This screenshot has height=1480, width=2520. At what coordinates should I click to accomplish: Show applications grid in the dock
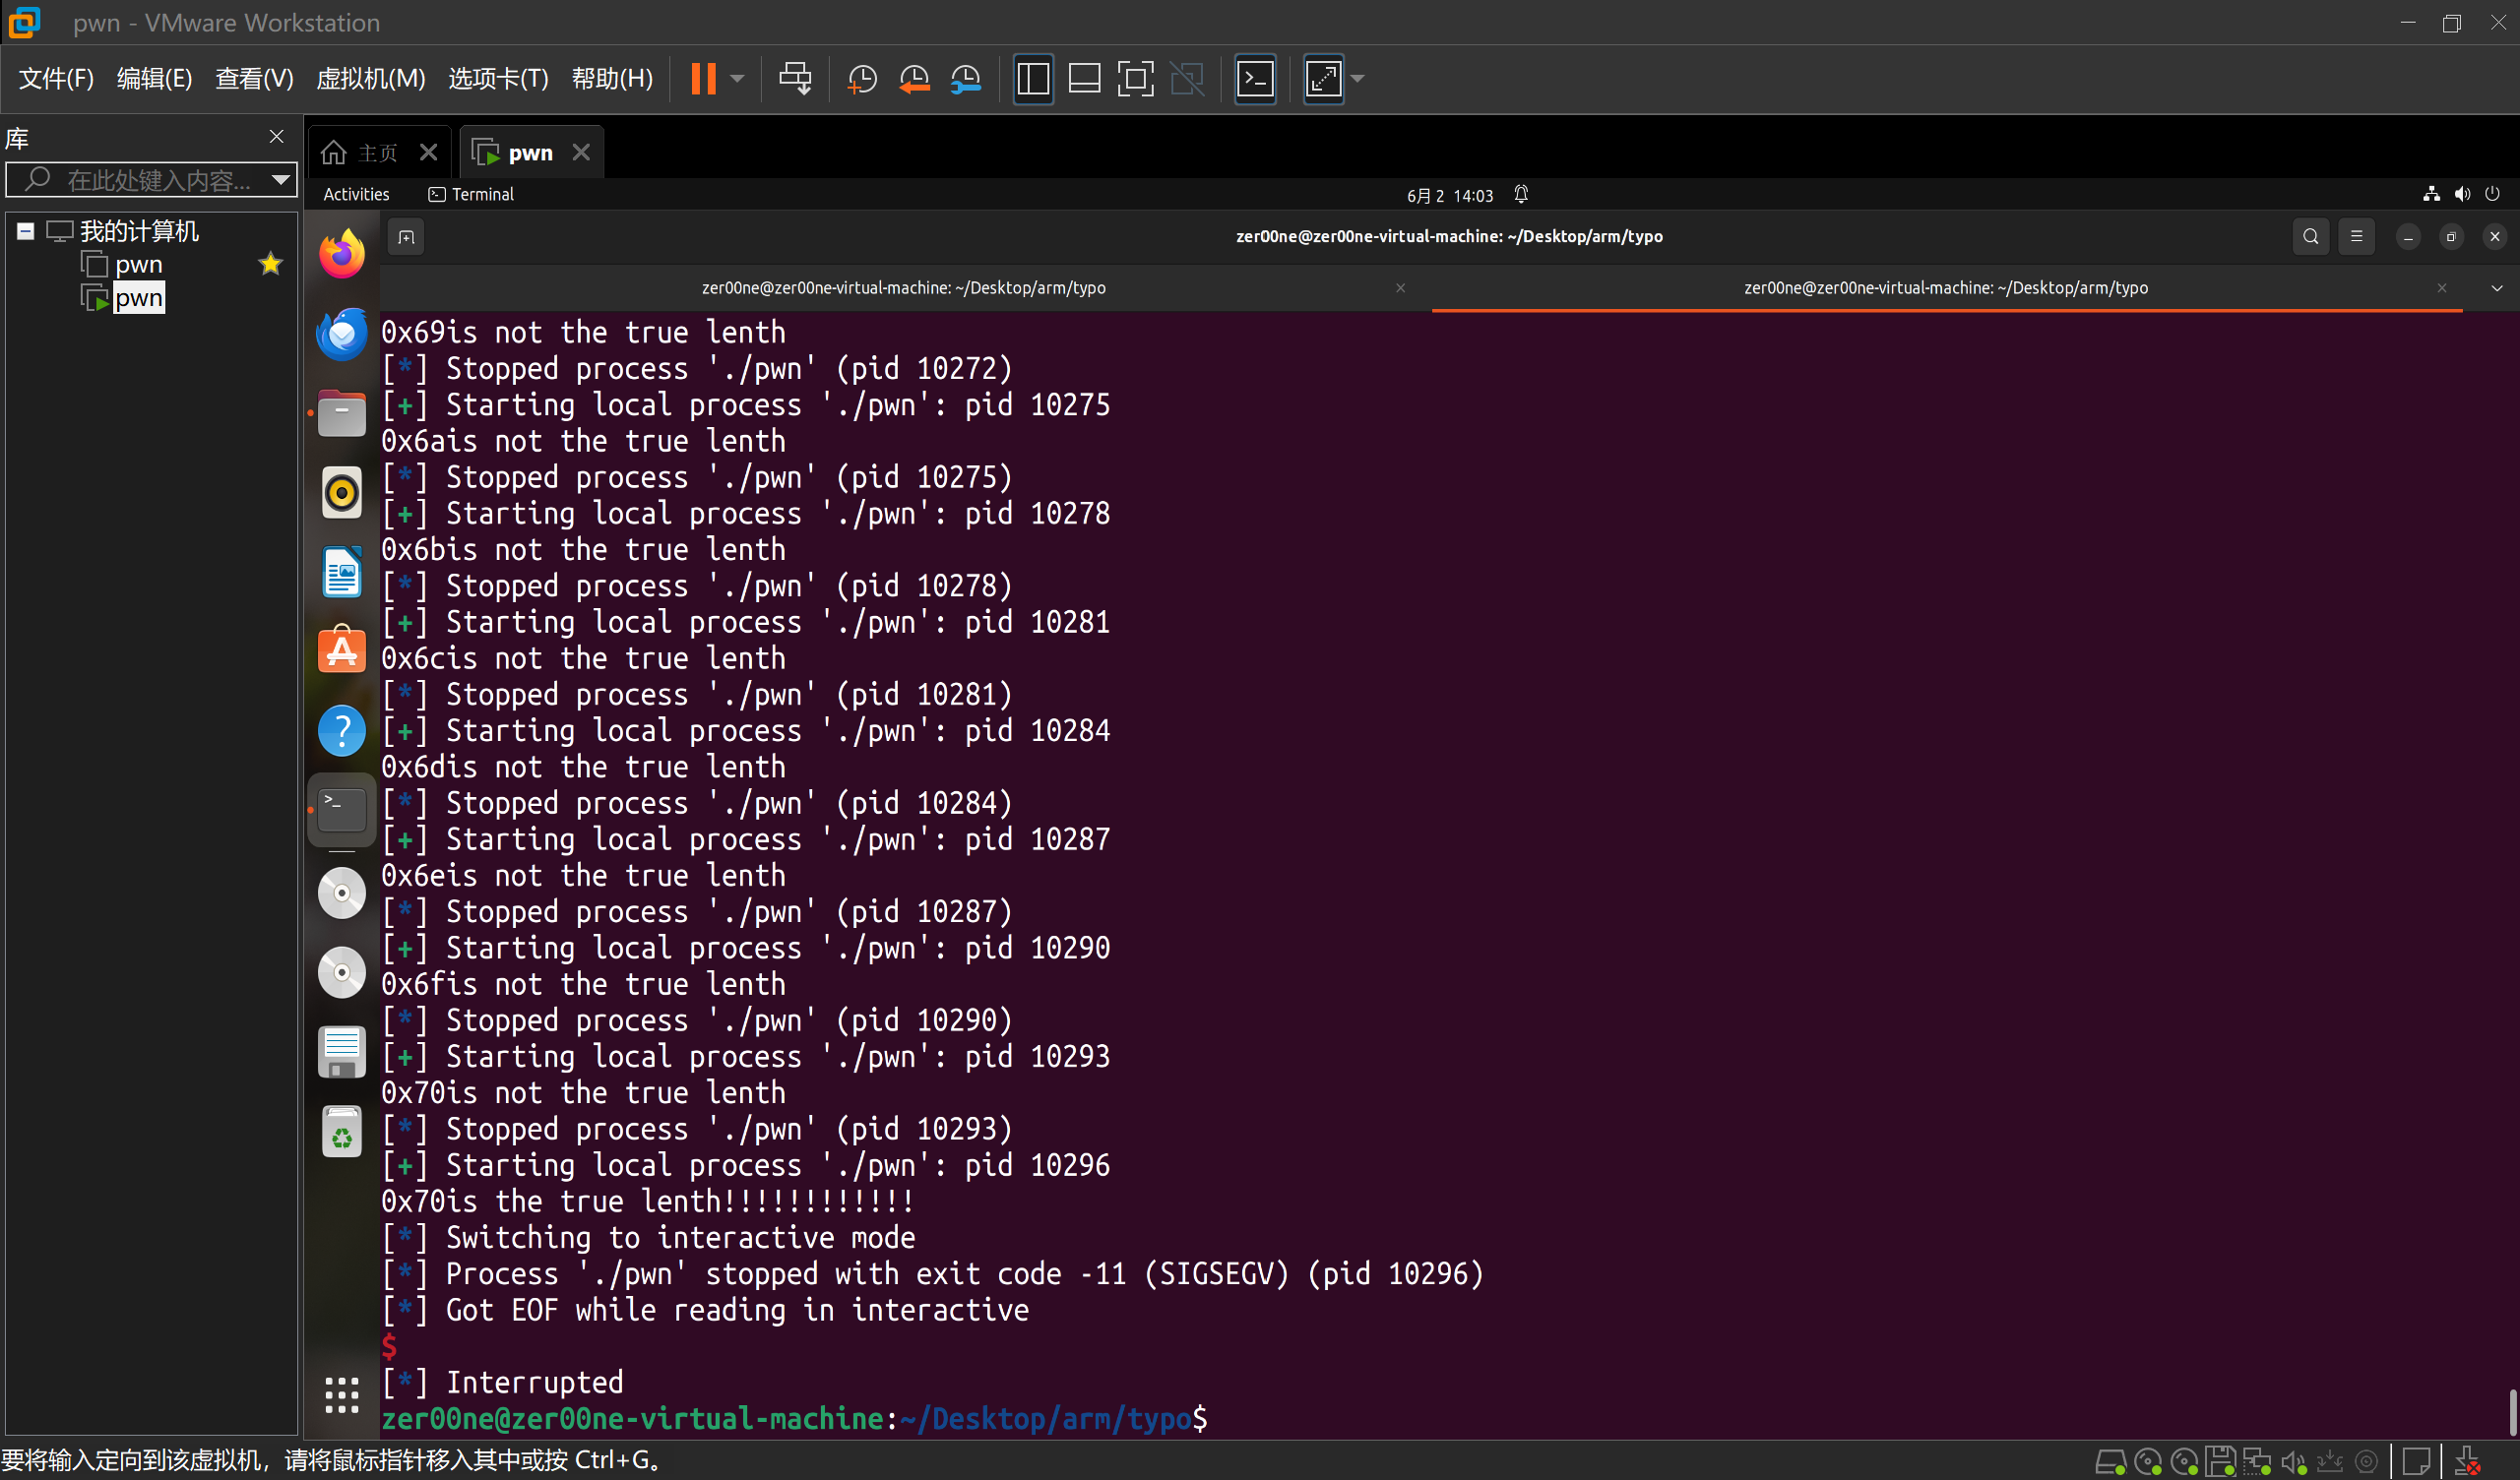pos(342,1394)
